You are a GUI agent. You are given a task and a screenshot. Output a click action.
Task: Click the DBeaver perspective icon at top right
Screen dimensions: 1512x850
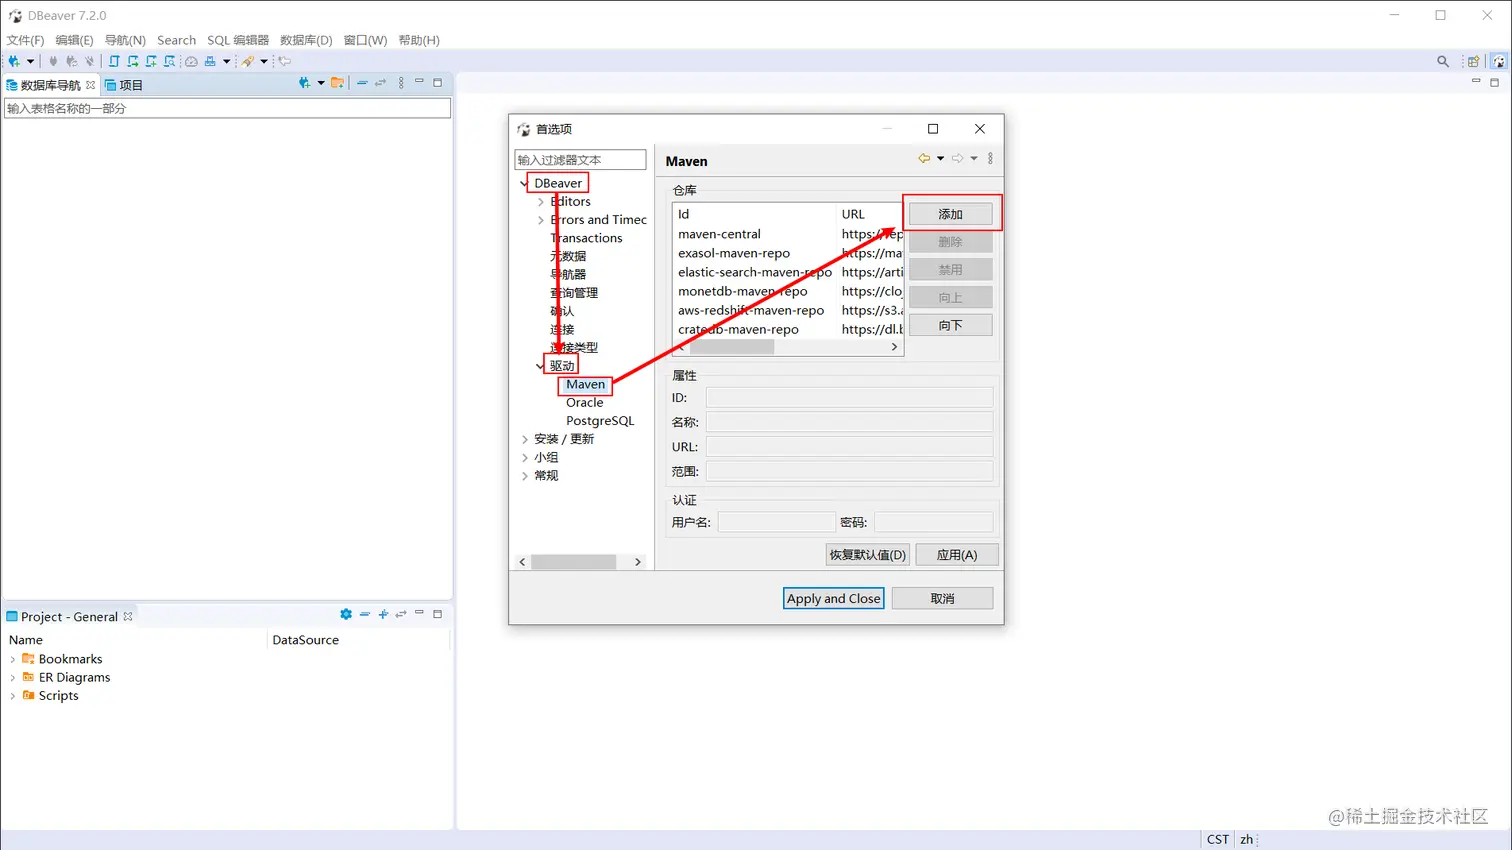[1498, 61]
